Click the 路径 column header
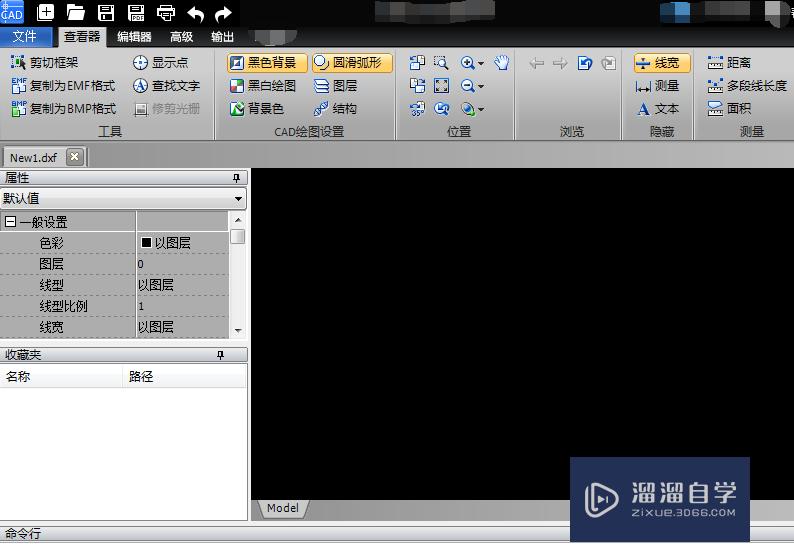 tap(184, 376)
